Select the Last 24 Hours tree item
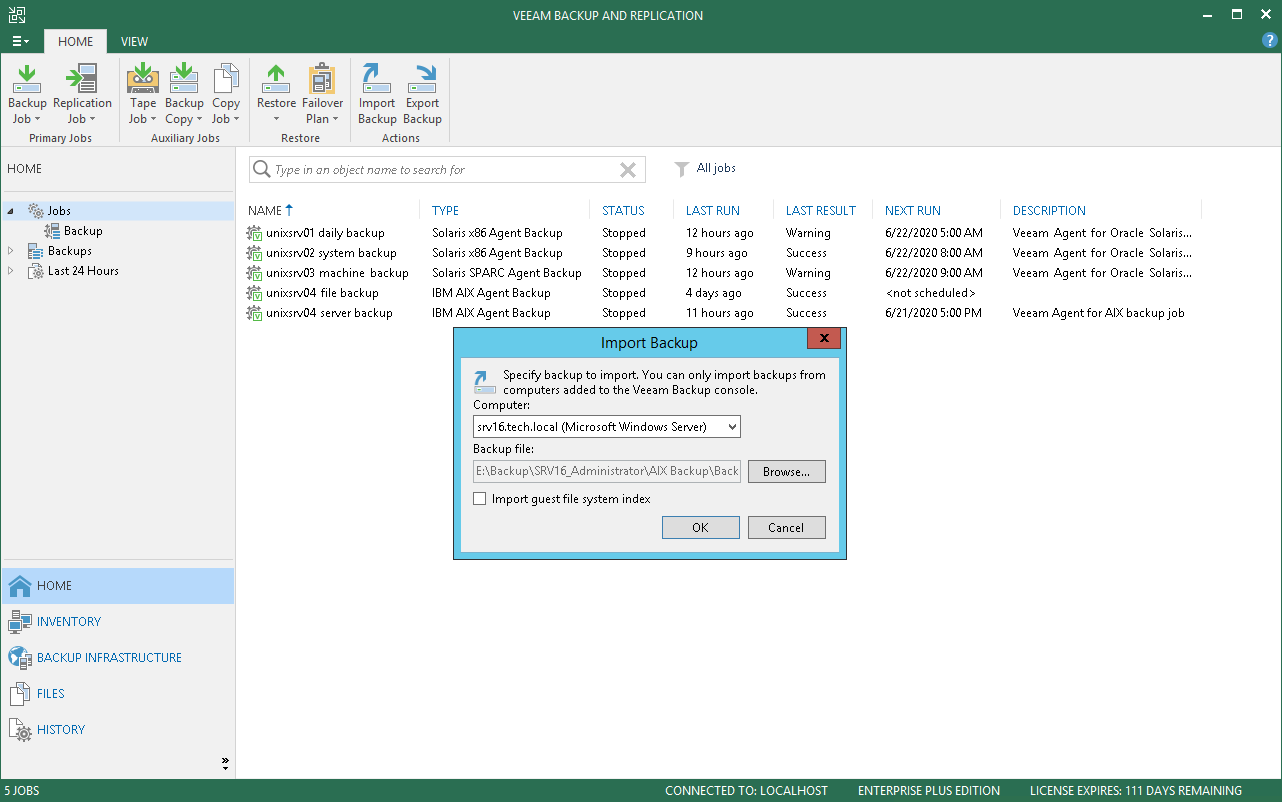 pos(83,271)
